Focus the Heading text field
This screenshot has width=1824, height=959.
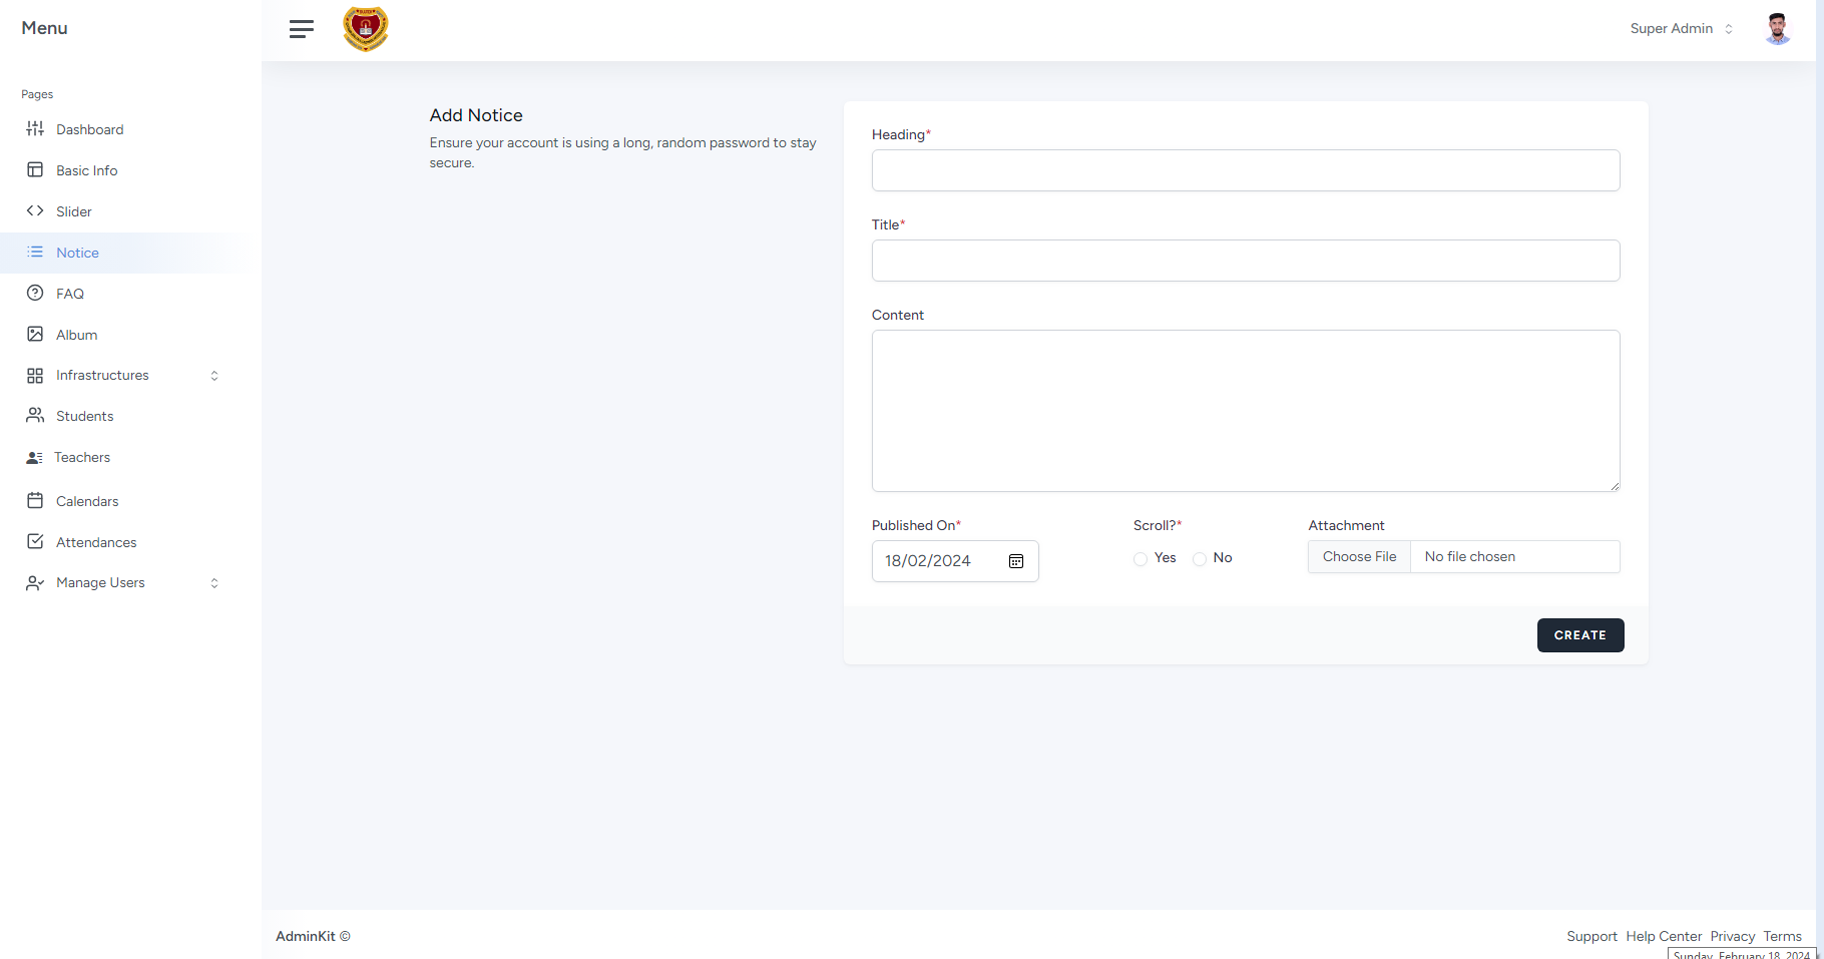pyautogui.click(x=1245, y=171)
